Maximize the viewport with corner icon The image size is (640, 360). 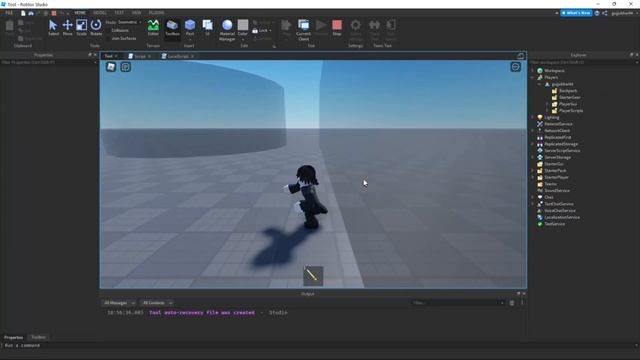click(520, 56)
